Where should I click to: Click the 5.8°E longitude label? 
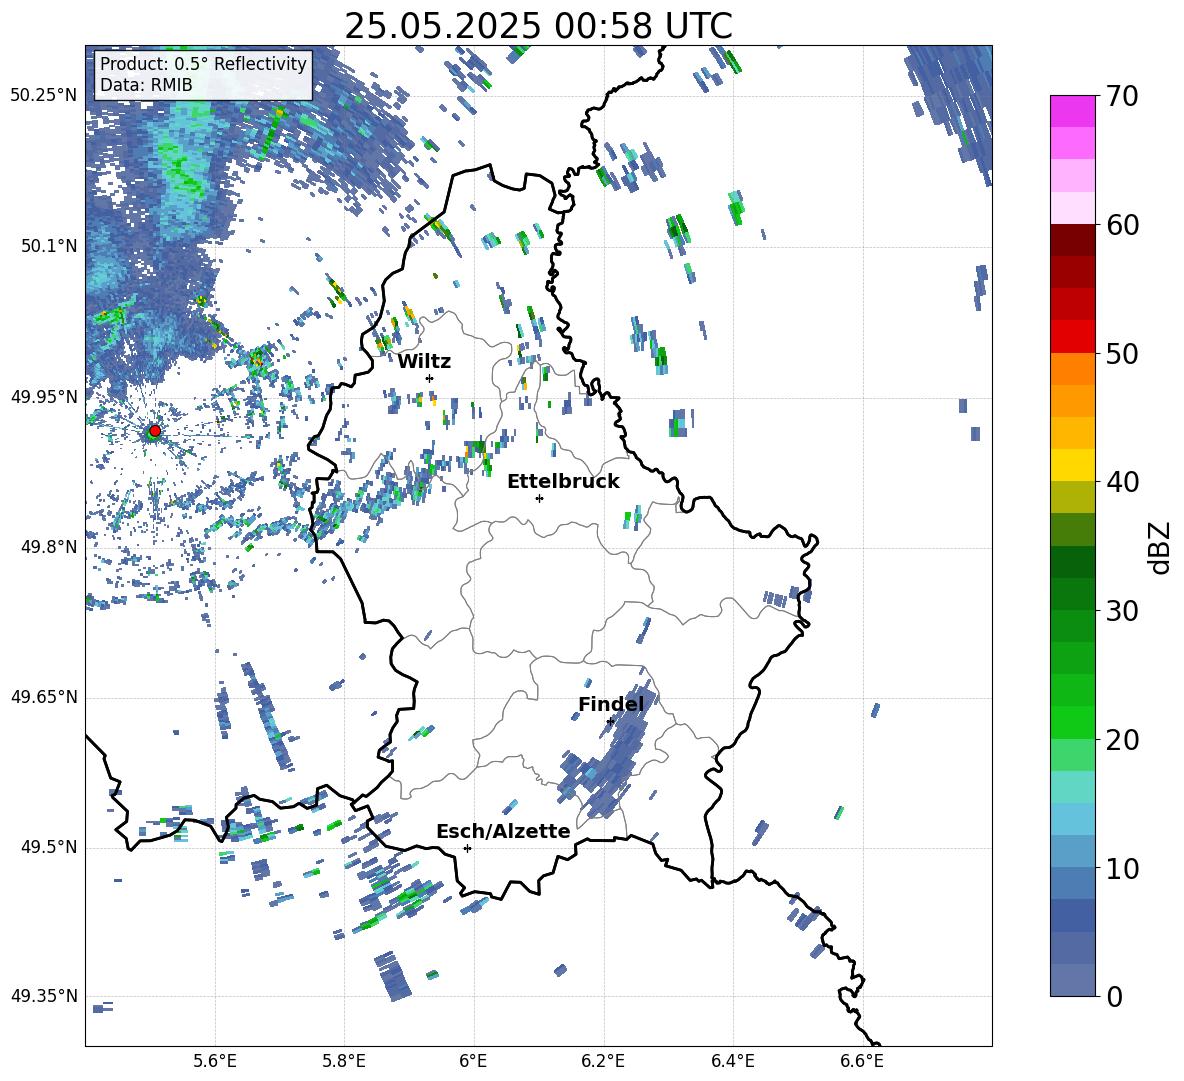344,1061
